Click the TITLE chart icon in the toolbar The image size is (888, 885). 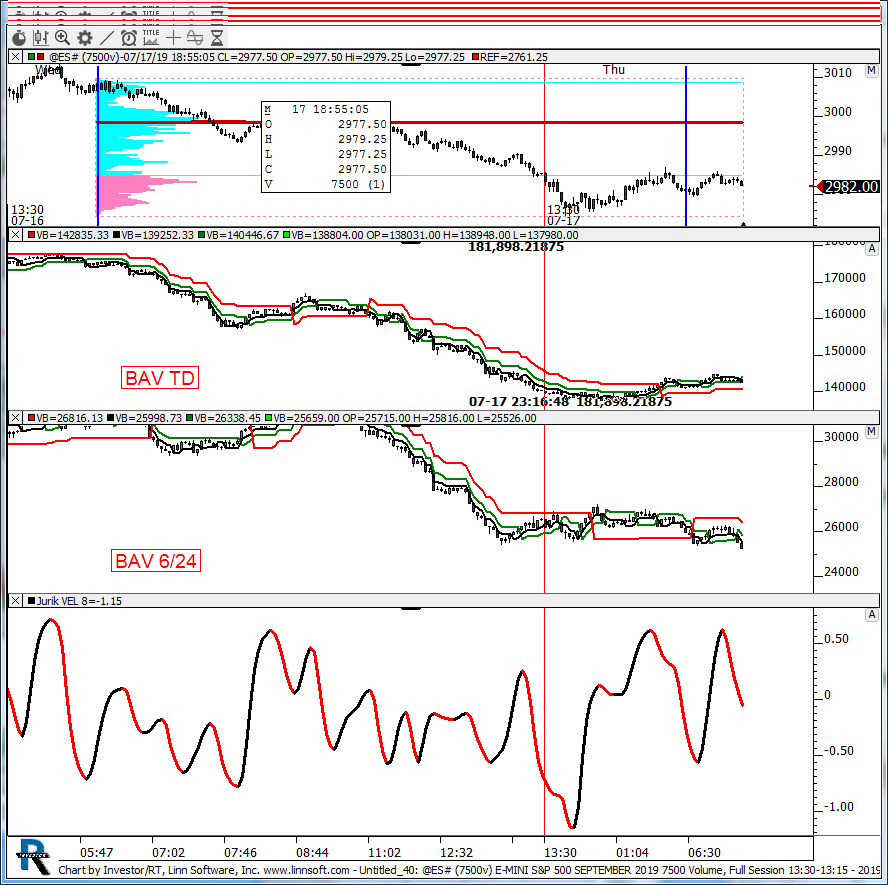tap(151, 37)
